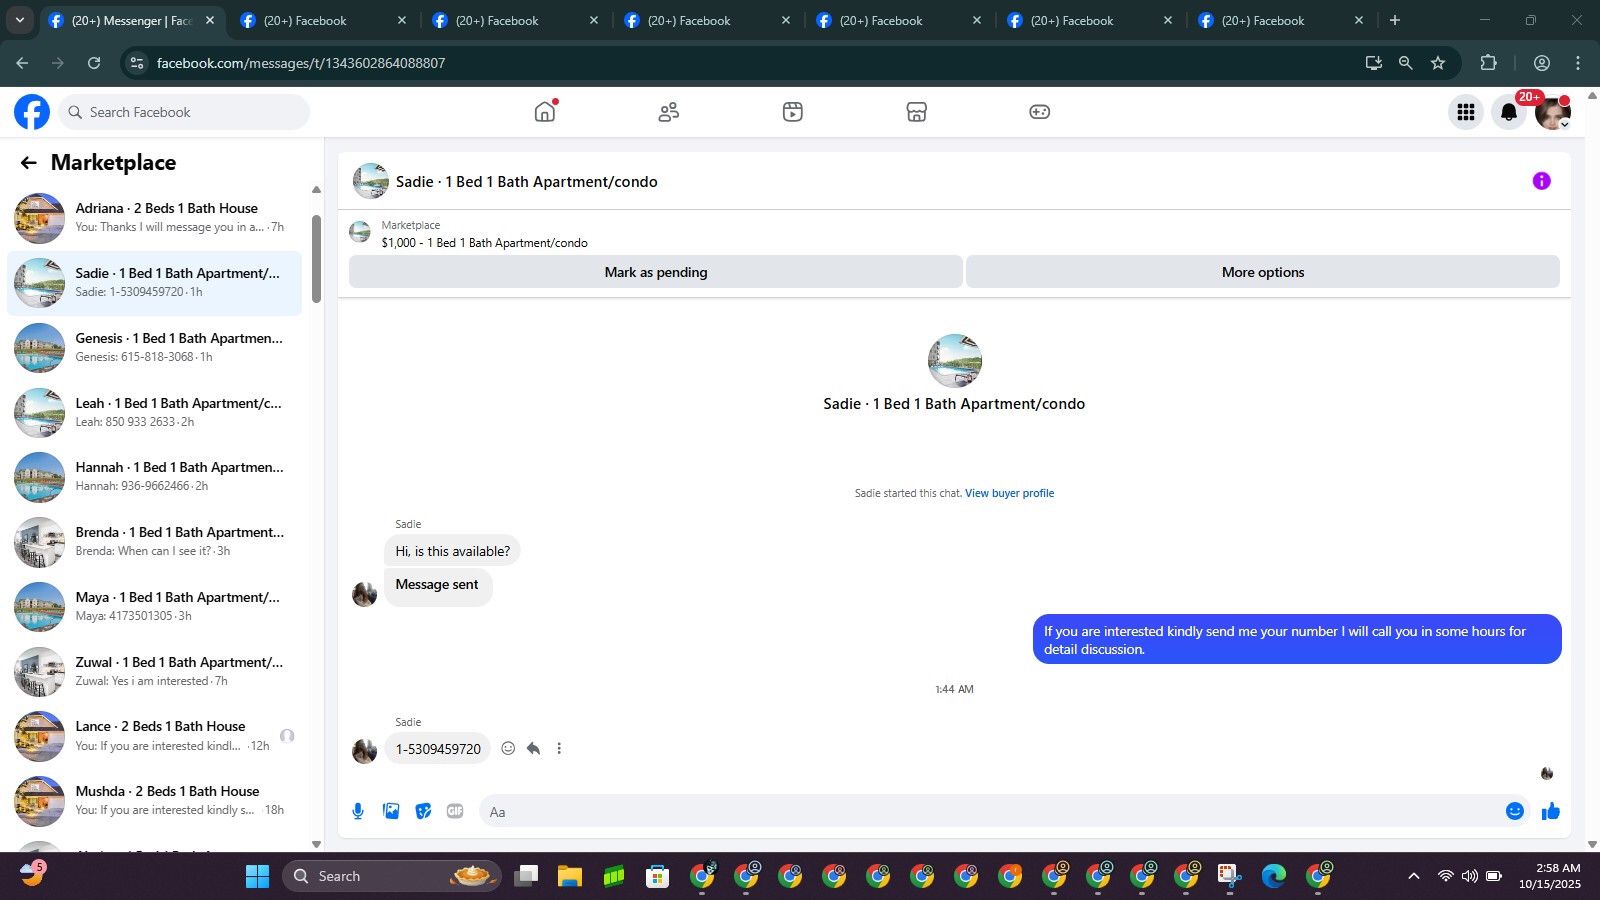Click the Search Facebook field
This screenshot has width=1600, height=900.
[x=185, y=112]
